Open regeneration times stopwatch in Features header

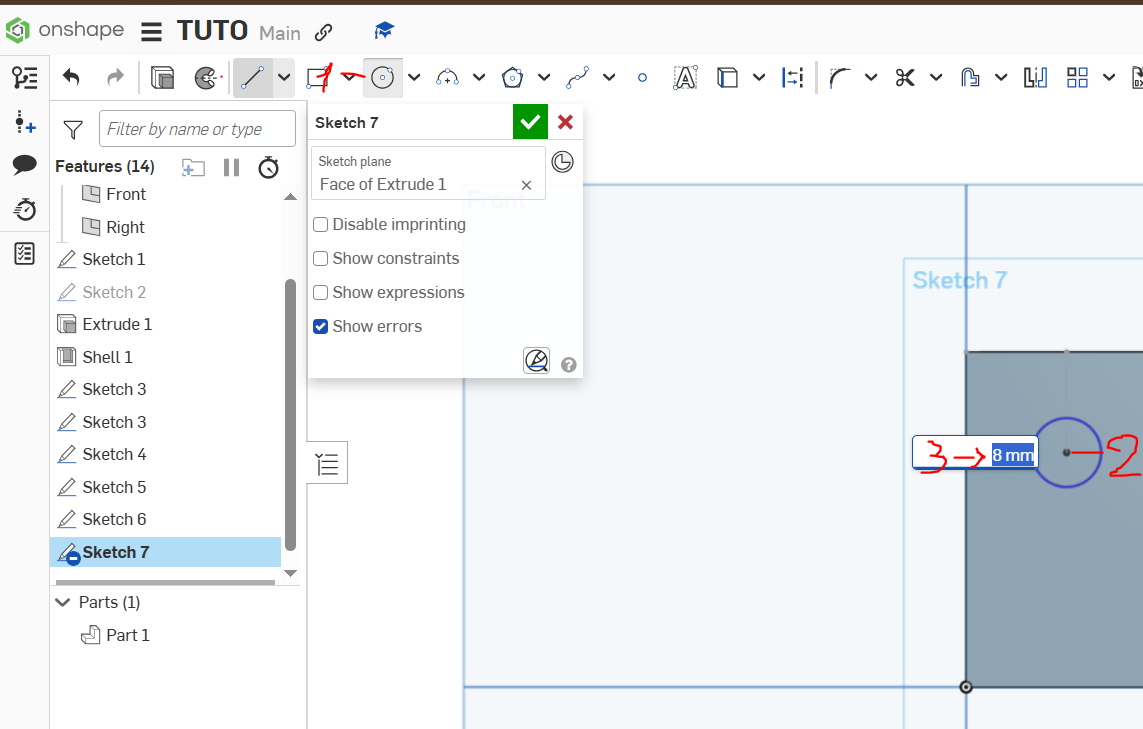(x=269, y=168)
